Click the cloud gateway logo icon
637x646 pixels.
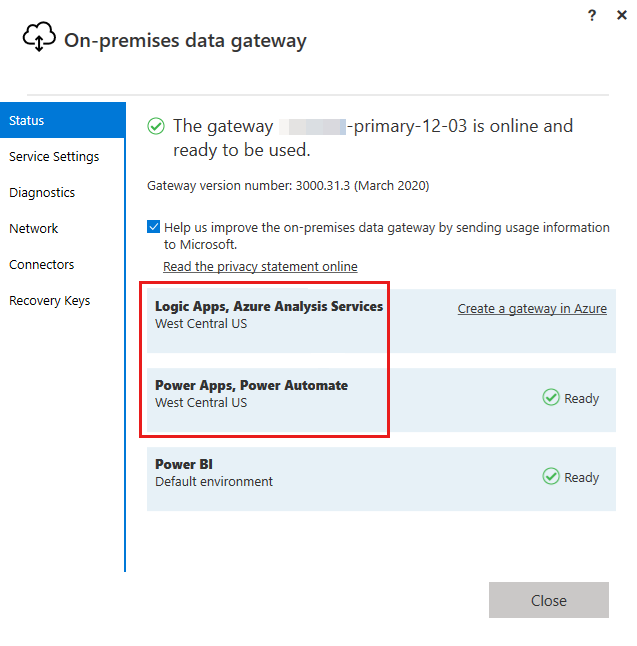(38, 38)
